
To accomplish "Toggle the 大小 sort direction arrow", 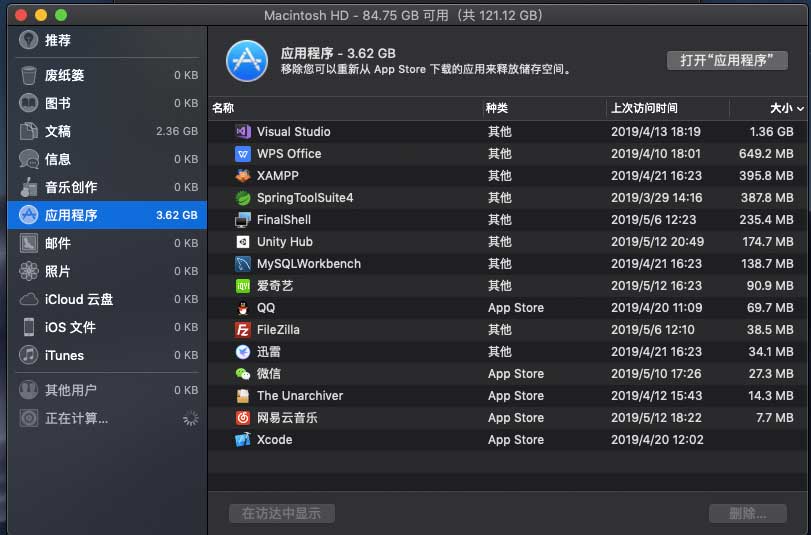I will point(801,108).
